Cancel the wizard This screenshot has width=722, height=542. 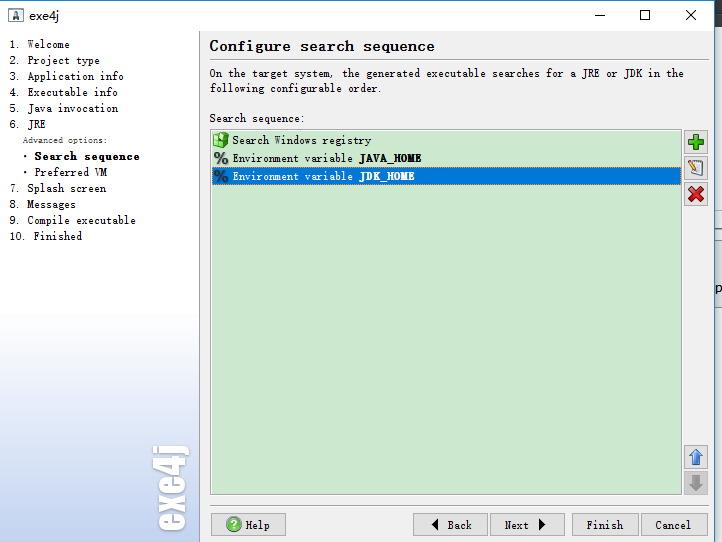(674, 525)
